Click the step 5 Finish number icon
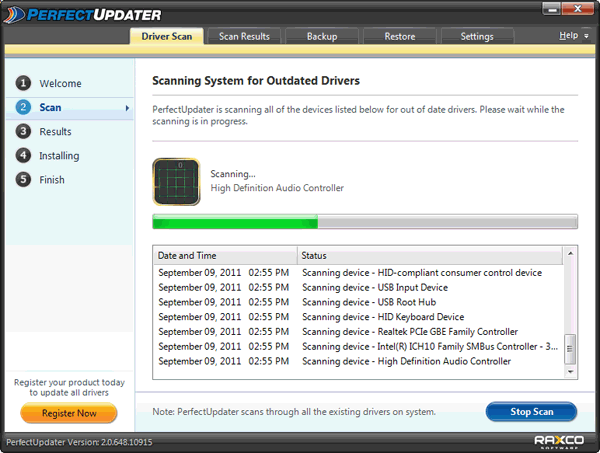 (x=23, y=179)
